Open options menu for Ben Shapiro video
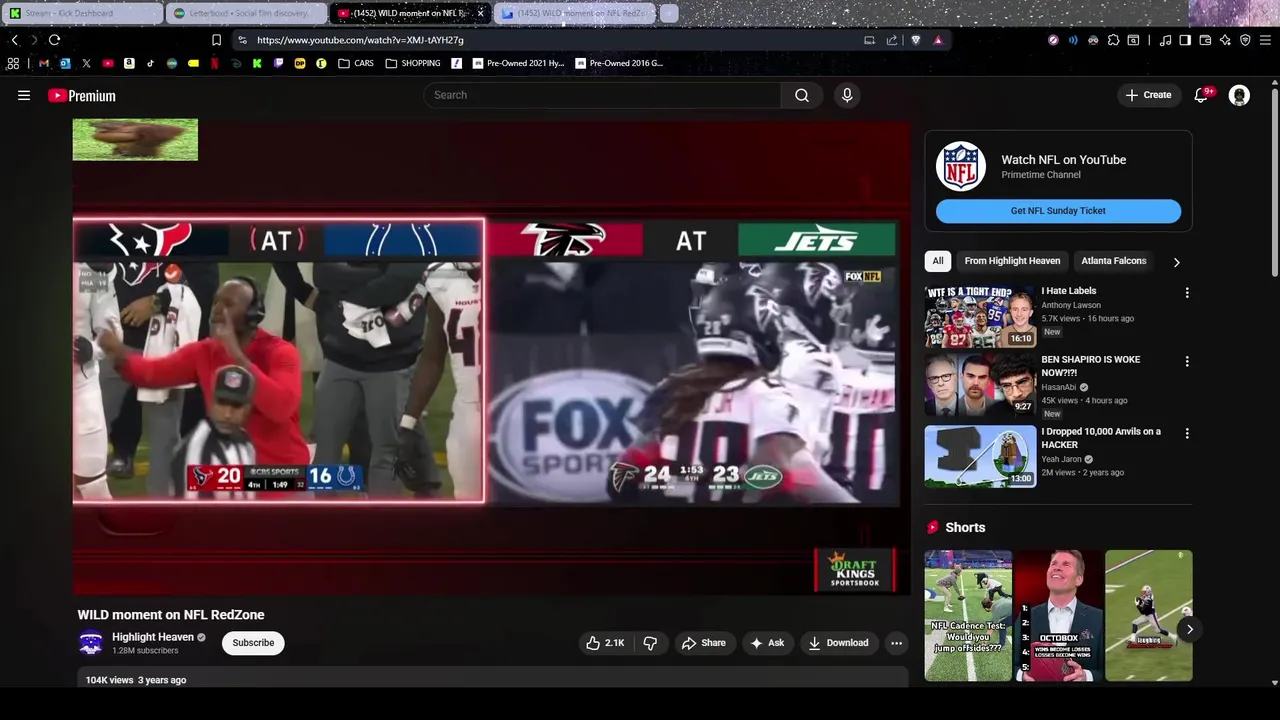 pos(1187,361)
